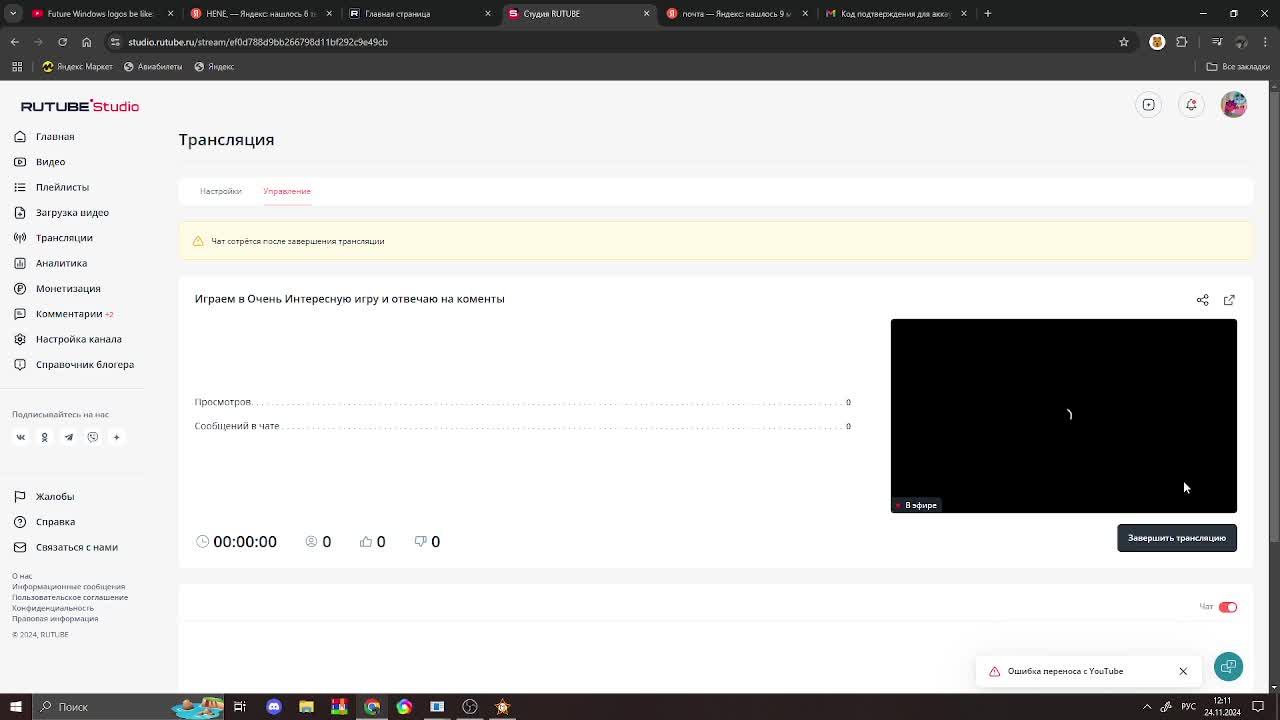The width and height of the screenshot is (1280, 720).
Task: Toggle the chat switch off
Action: click(x=1228, y=607)
